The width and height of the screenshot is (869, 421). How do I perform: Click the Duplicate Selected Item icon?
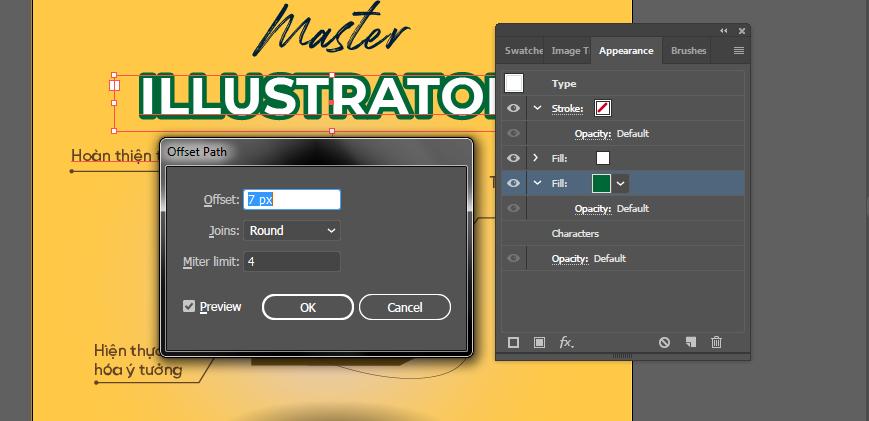[690, 342]
